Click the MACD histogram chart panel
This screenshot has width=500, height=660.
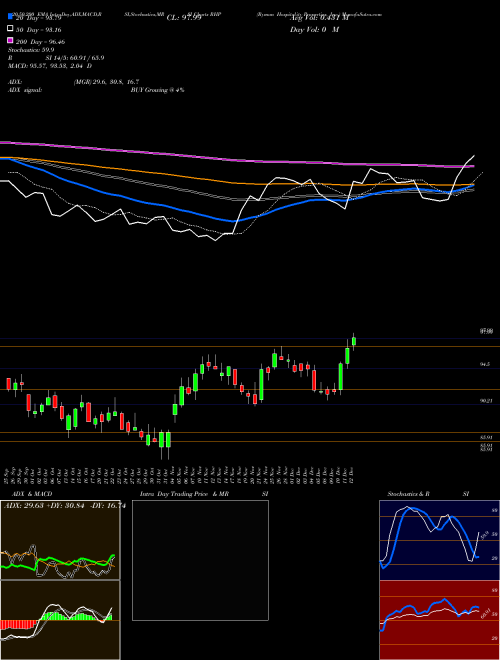[x=60, y=620]
